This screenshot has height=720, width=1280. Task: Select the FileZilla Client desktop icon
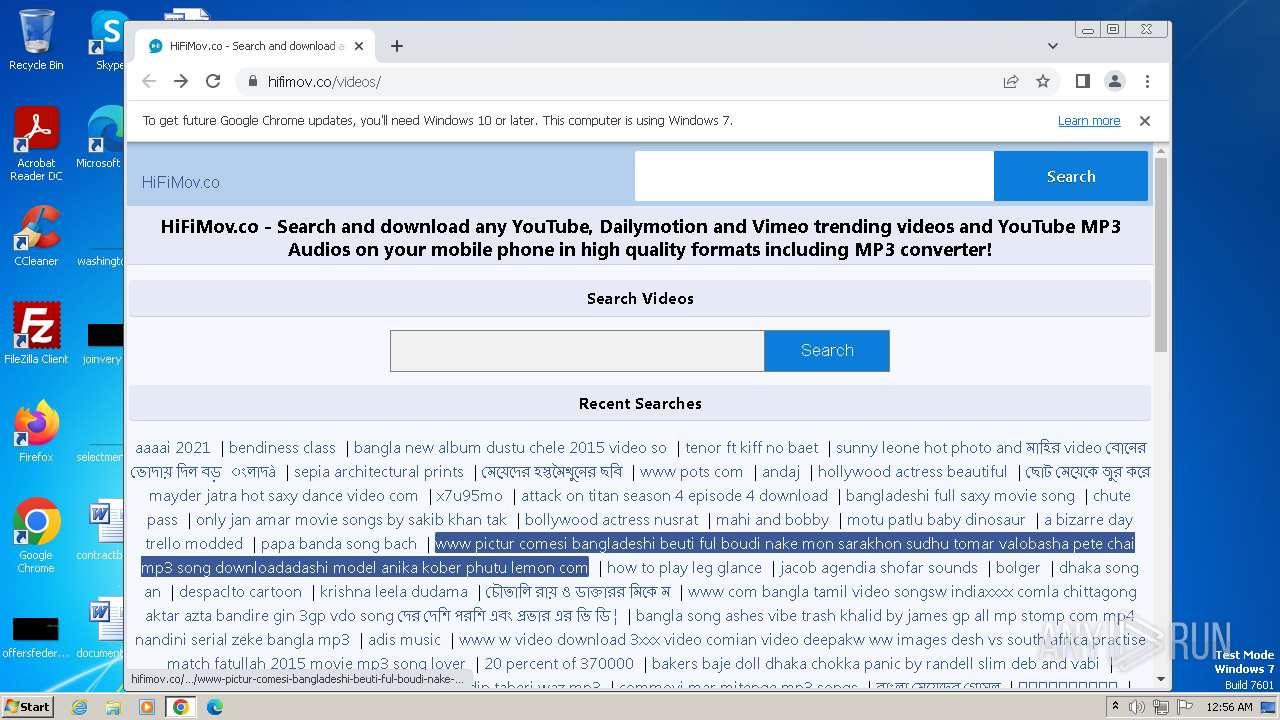point(36,334)
